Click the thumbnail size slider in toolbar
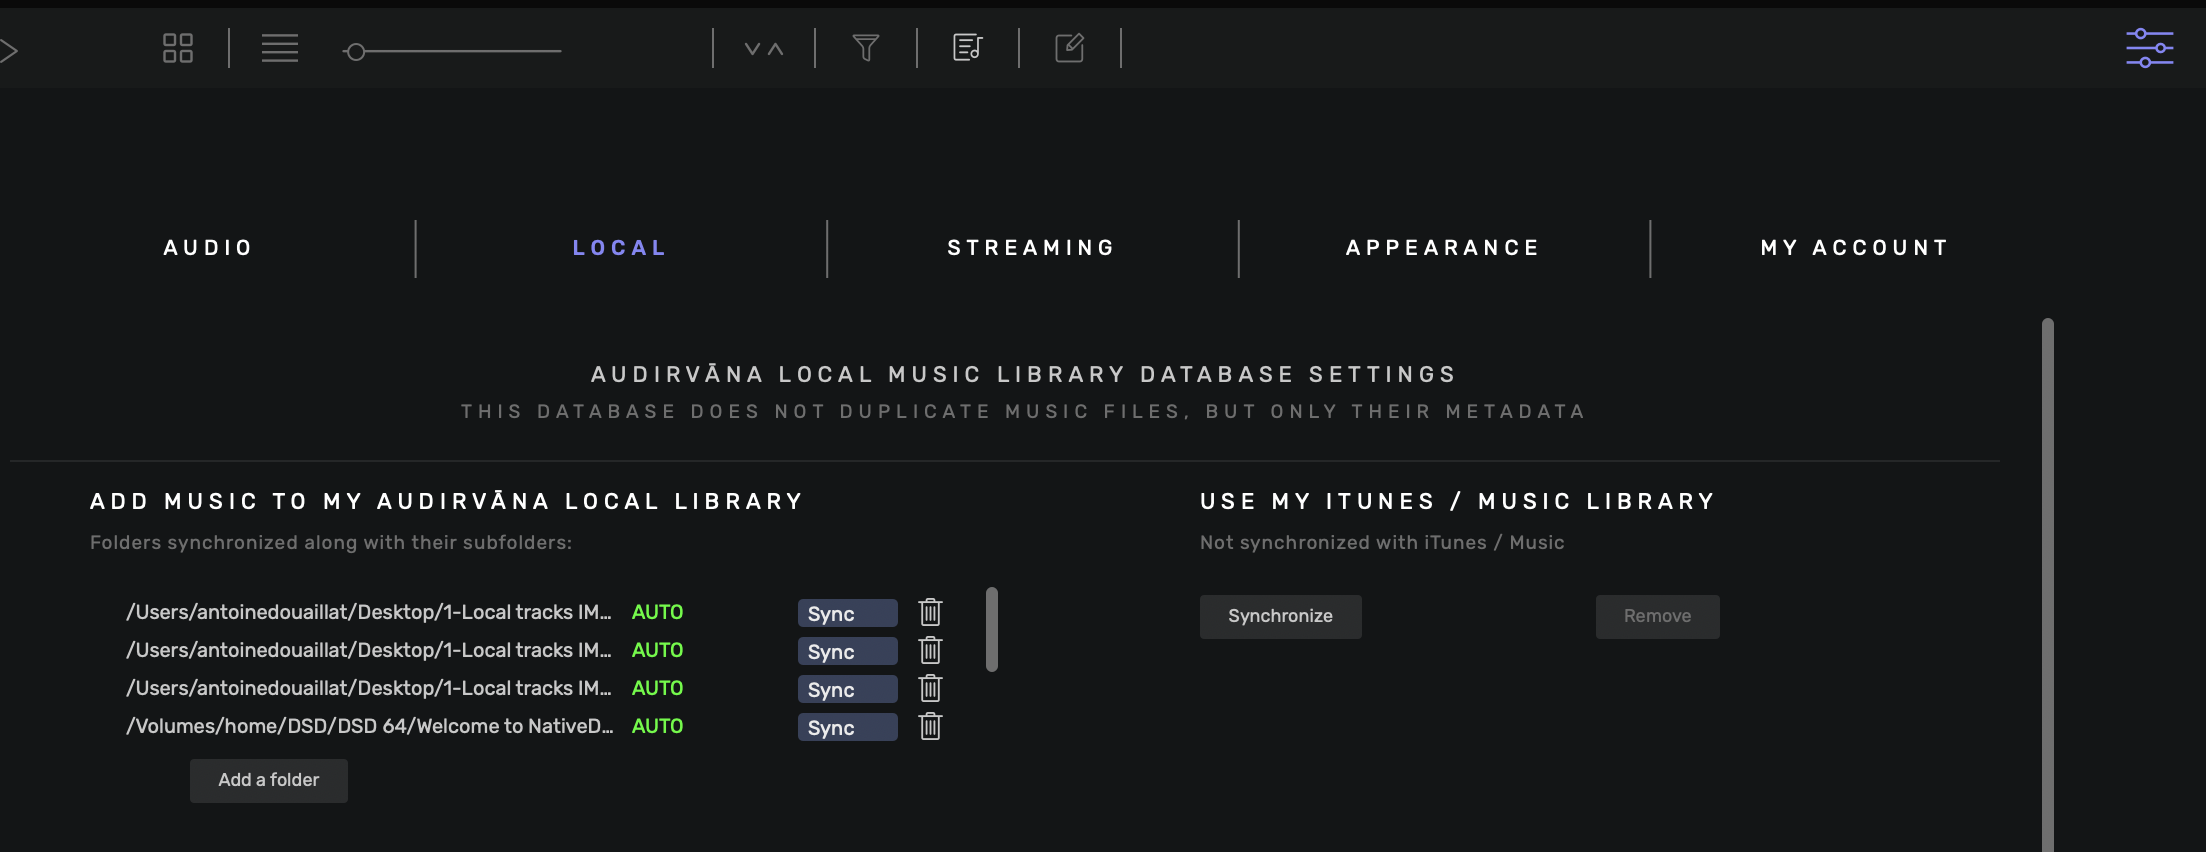Screen dimensions: 2206x852 click(452, 51)
